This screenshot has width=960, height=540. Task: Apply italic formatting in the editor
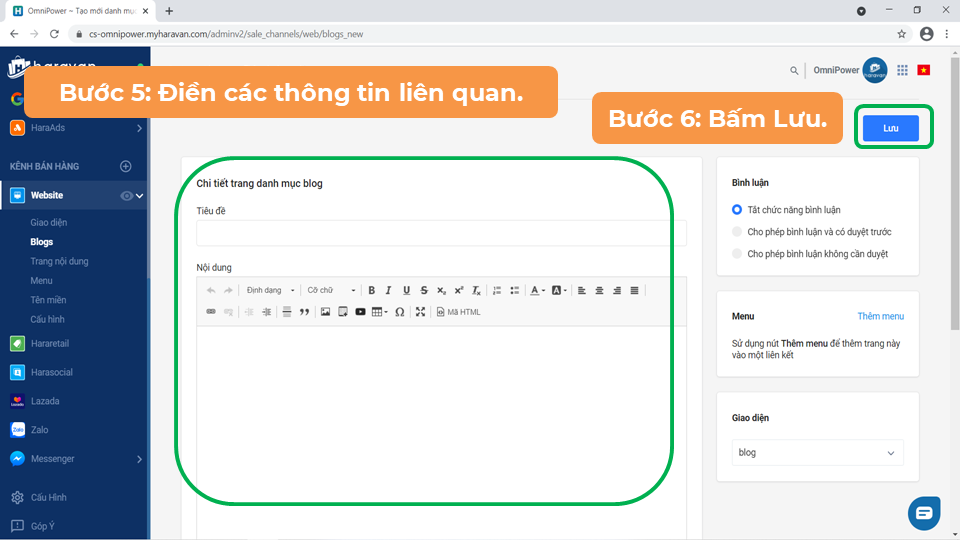388,290
